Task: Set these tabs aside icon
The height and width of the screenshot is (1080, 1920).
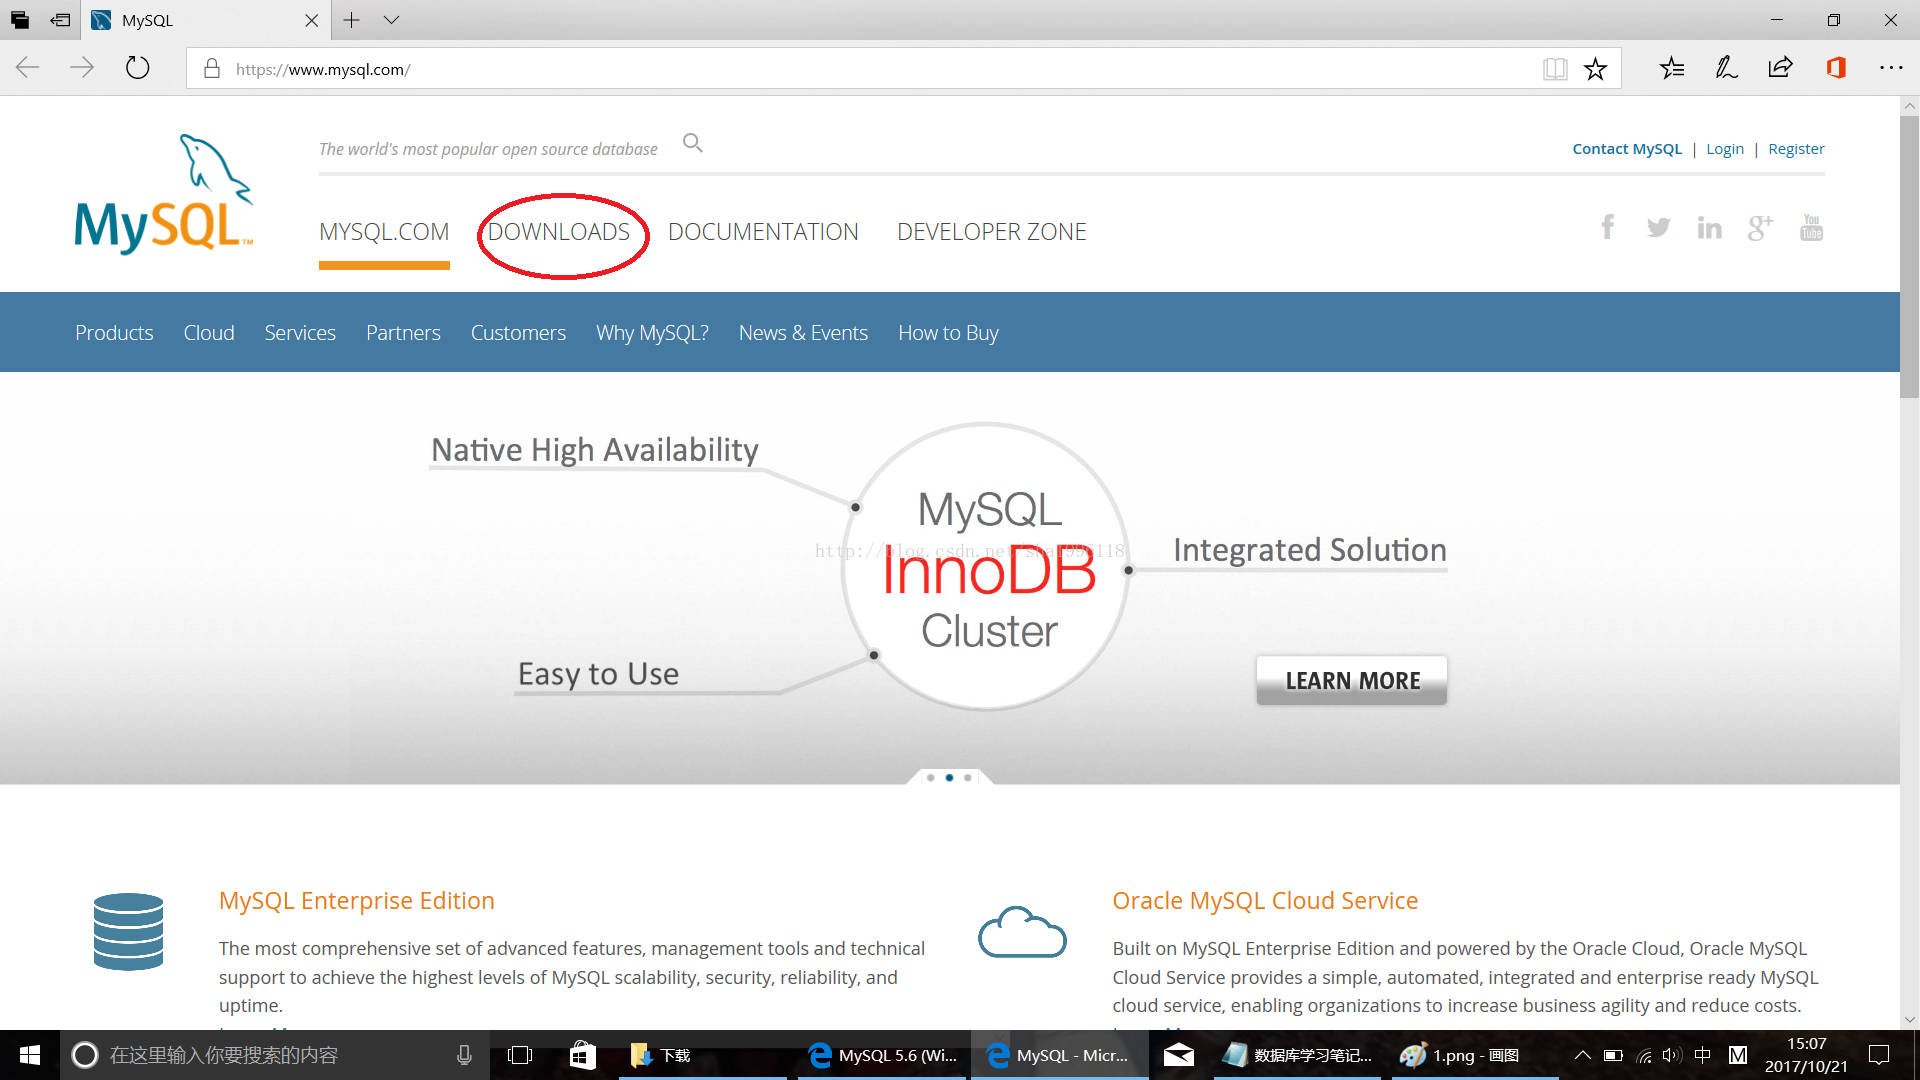Action: (x=60, y=20)
